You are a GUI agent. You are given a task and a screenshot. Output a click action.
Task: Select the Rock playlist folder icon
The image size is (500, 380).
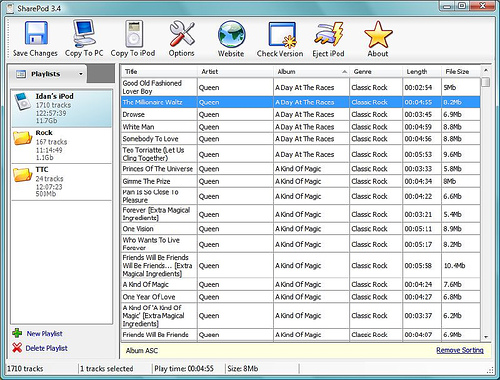(23, 138)
